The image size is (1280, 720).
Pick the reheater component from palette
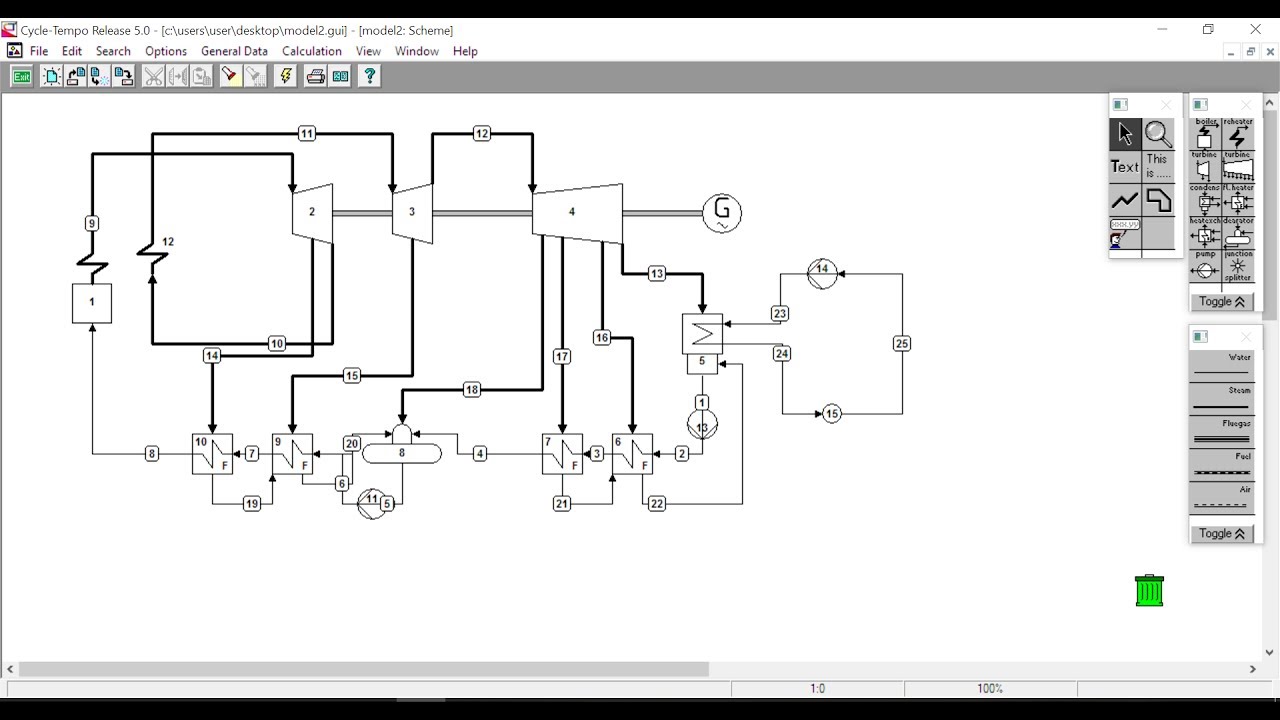pyautogui.click(x=1238, y=135)
